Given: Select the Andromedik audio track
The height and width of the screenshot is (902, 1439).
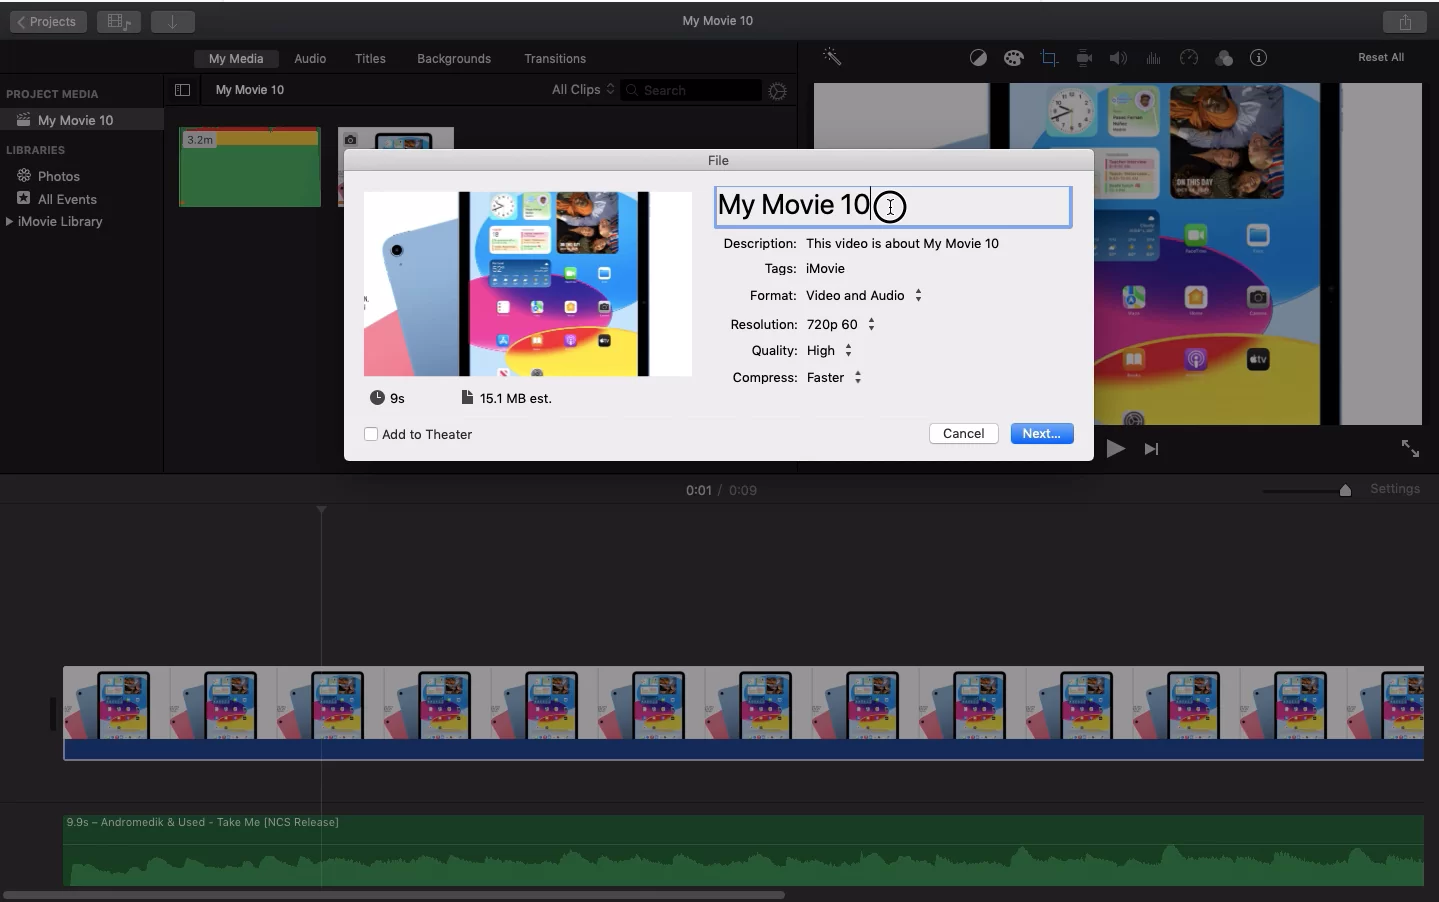Looking at the screenshot, I should point(744,851).
